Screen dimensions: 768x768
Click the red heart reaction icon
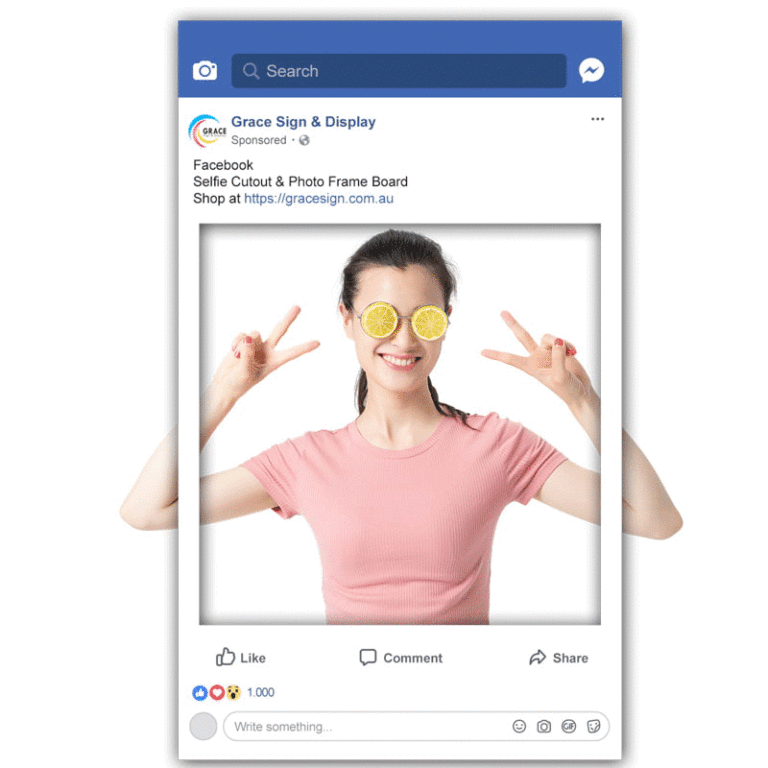tap(217, 693)
